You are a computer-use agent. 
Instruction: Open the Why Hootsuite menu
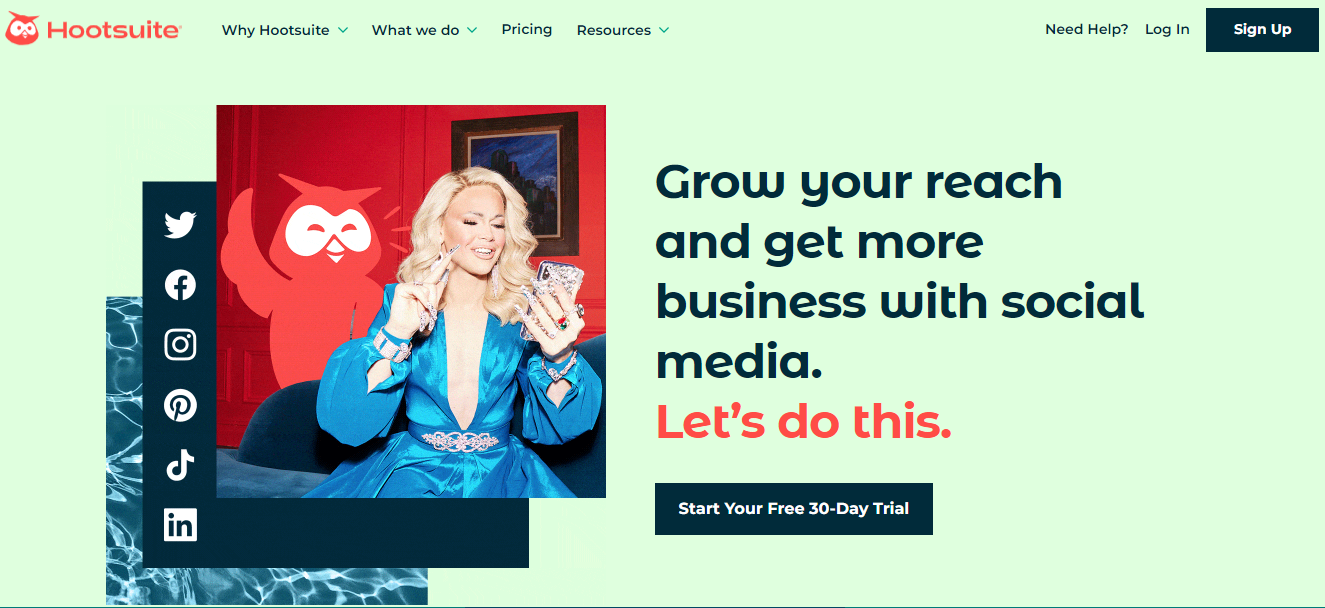275,30
